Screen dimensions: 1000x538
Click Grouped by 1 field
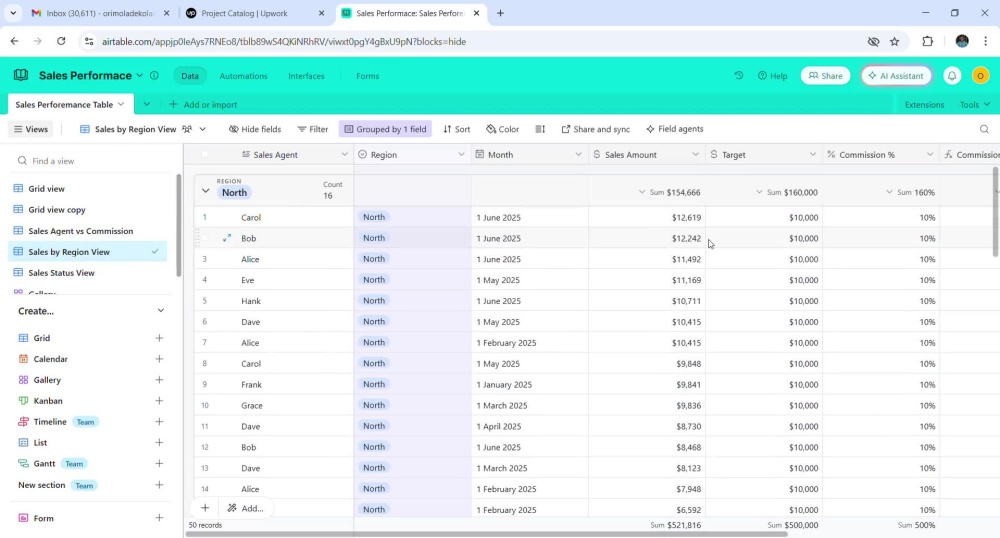click(385, 129)
